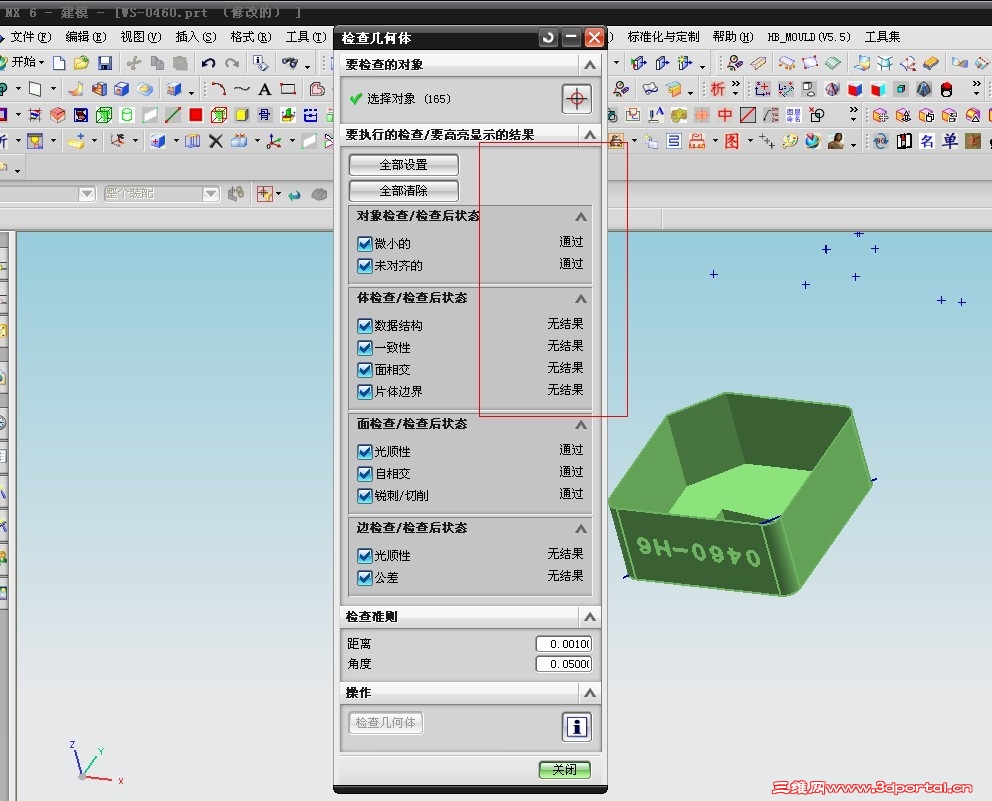Collapse the 体检查/检查后状态 group
Screen dimensions: 992x801
(581, 299)
